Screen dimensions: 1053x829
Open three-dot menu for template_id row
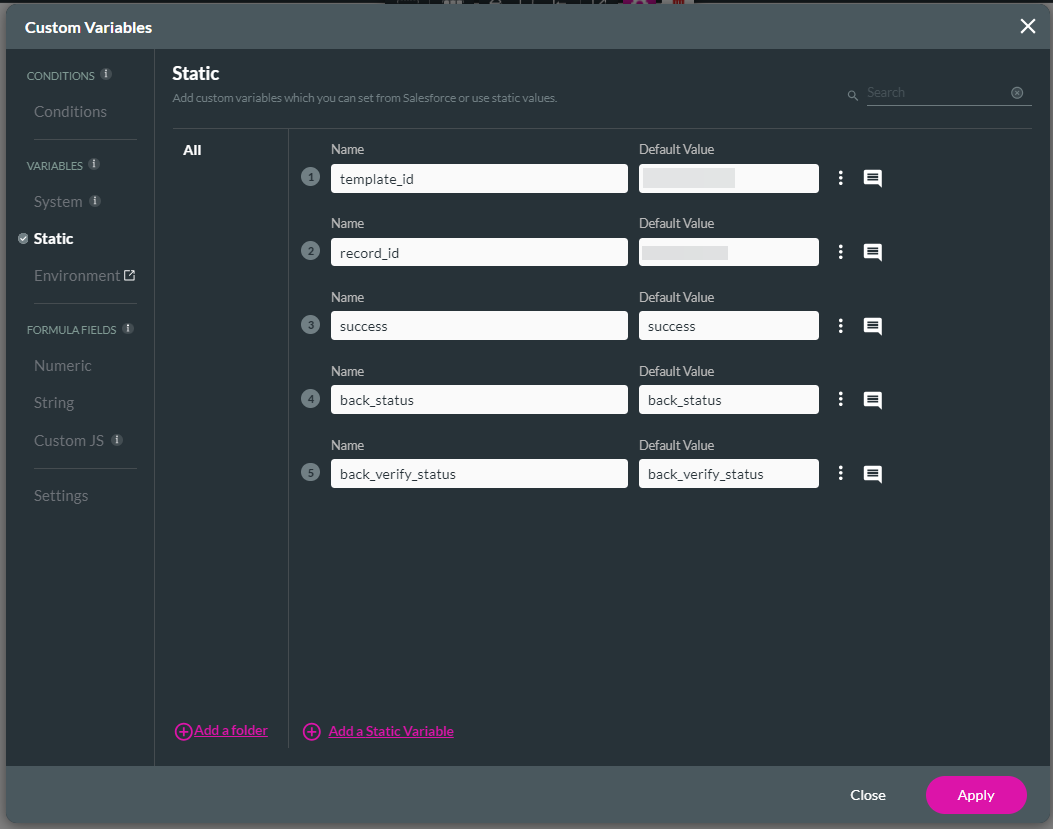coord(841,178)
